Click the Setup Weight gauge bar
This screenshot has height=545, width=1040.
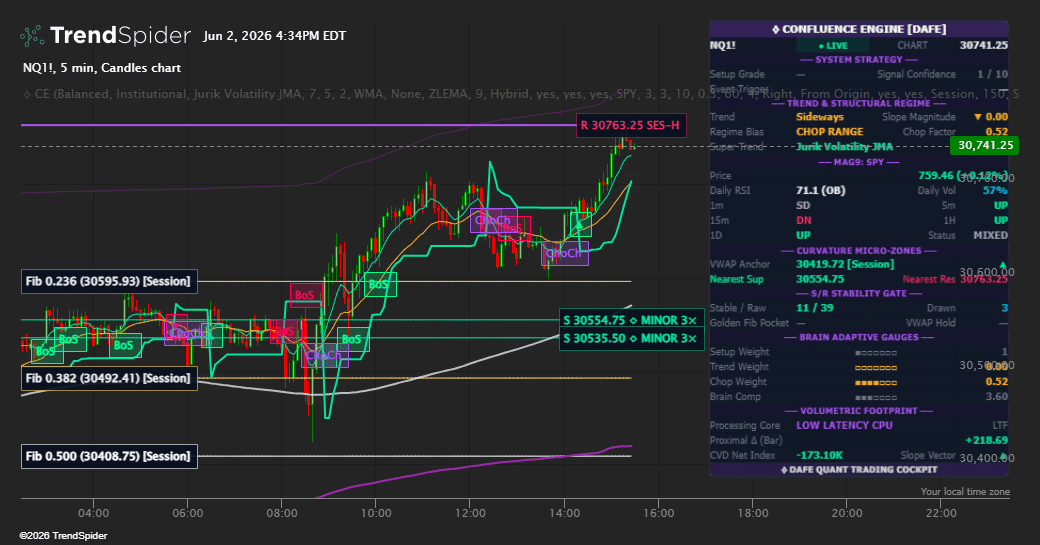876,353
